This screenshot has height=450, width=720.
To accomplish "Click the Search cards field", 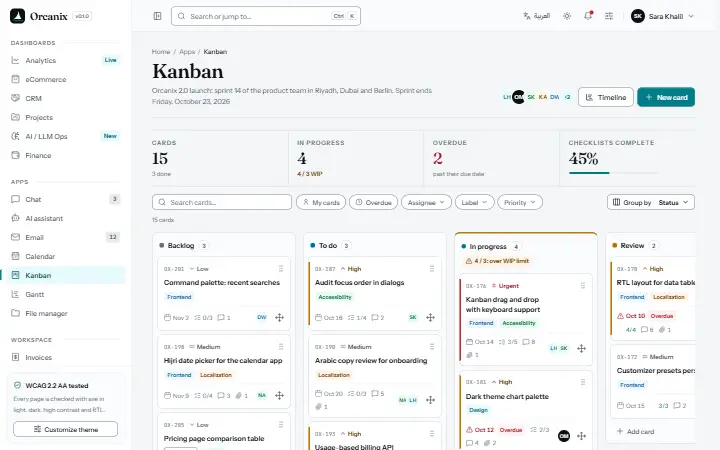I will [x=222, y=202].
